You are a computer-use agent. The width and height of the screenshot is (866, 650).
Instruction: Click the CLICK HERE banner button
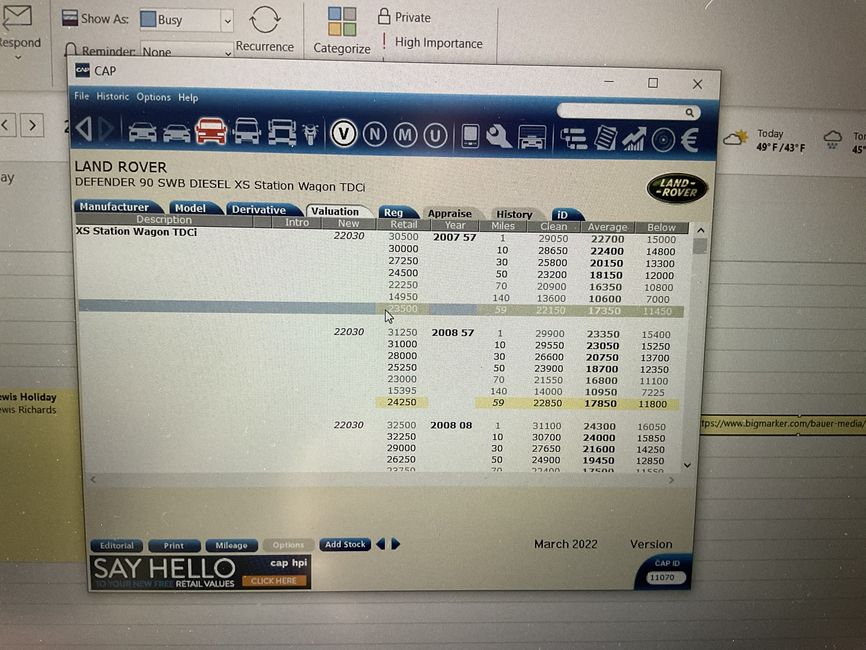274,581
